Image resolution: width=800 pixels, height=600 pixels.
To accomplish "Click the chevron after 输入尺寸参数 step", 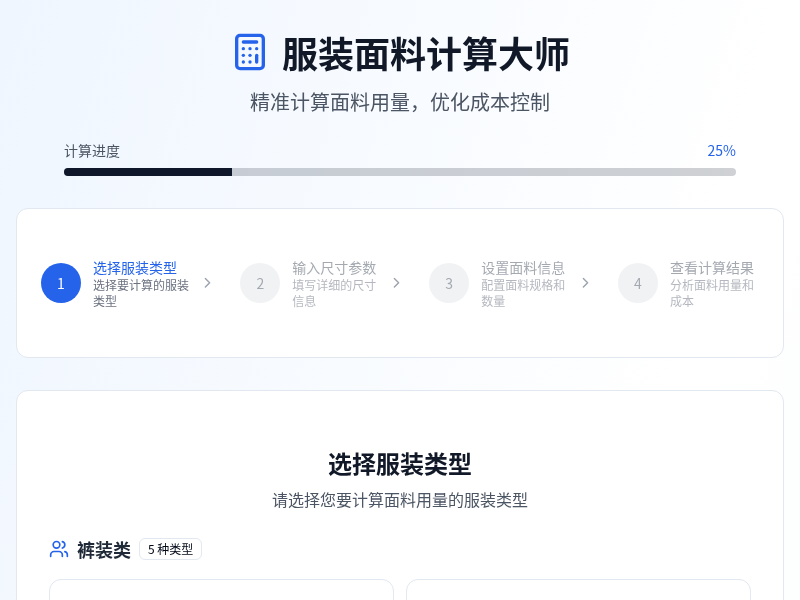I will [x=396, y=283].
